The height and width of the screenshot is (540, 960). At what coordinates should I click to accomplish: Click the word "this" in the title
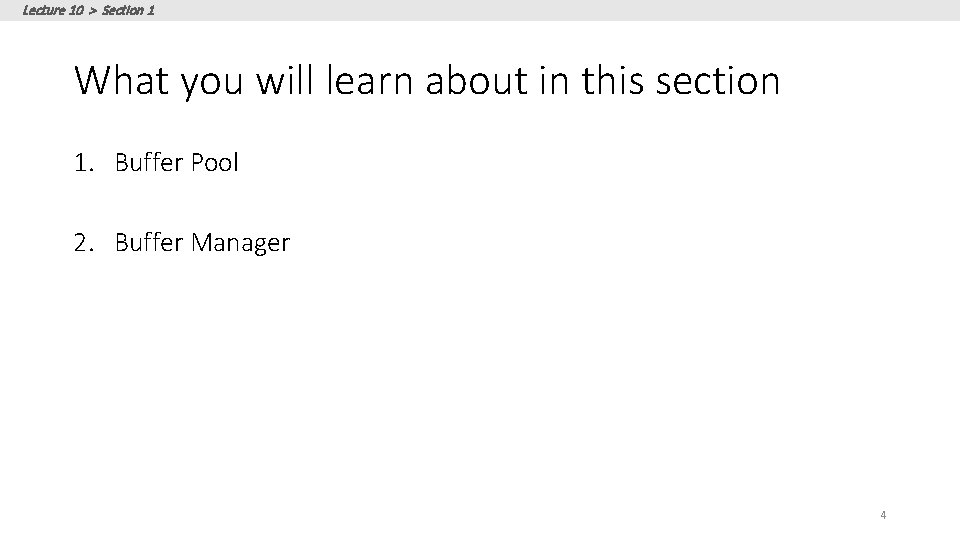pos(612,80)
